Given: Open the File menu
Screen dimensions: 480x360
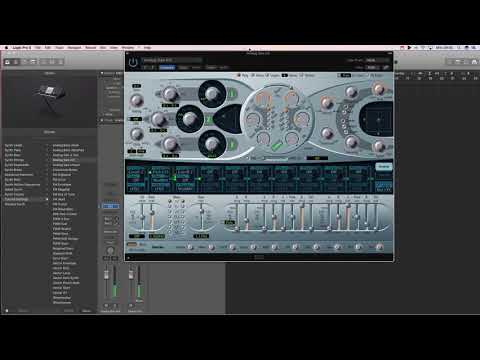Looking at the screenshot, I should click(38, 48).
